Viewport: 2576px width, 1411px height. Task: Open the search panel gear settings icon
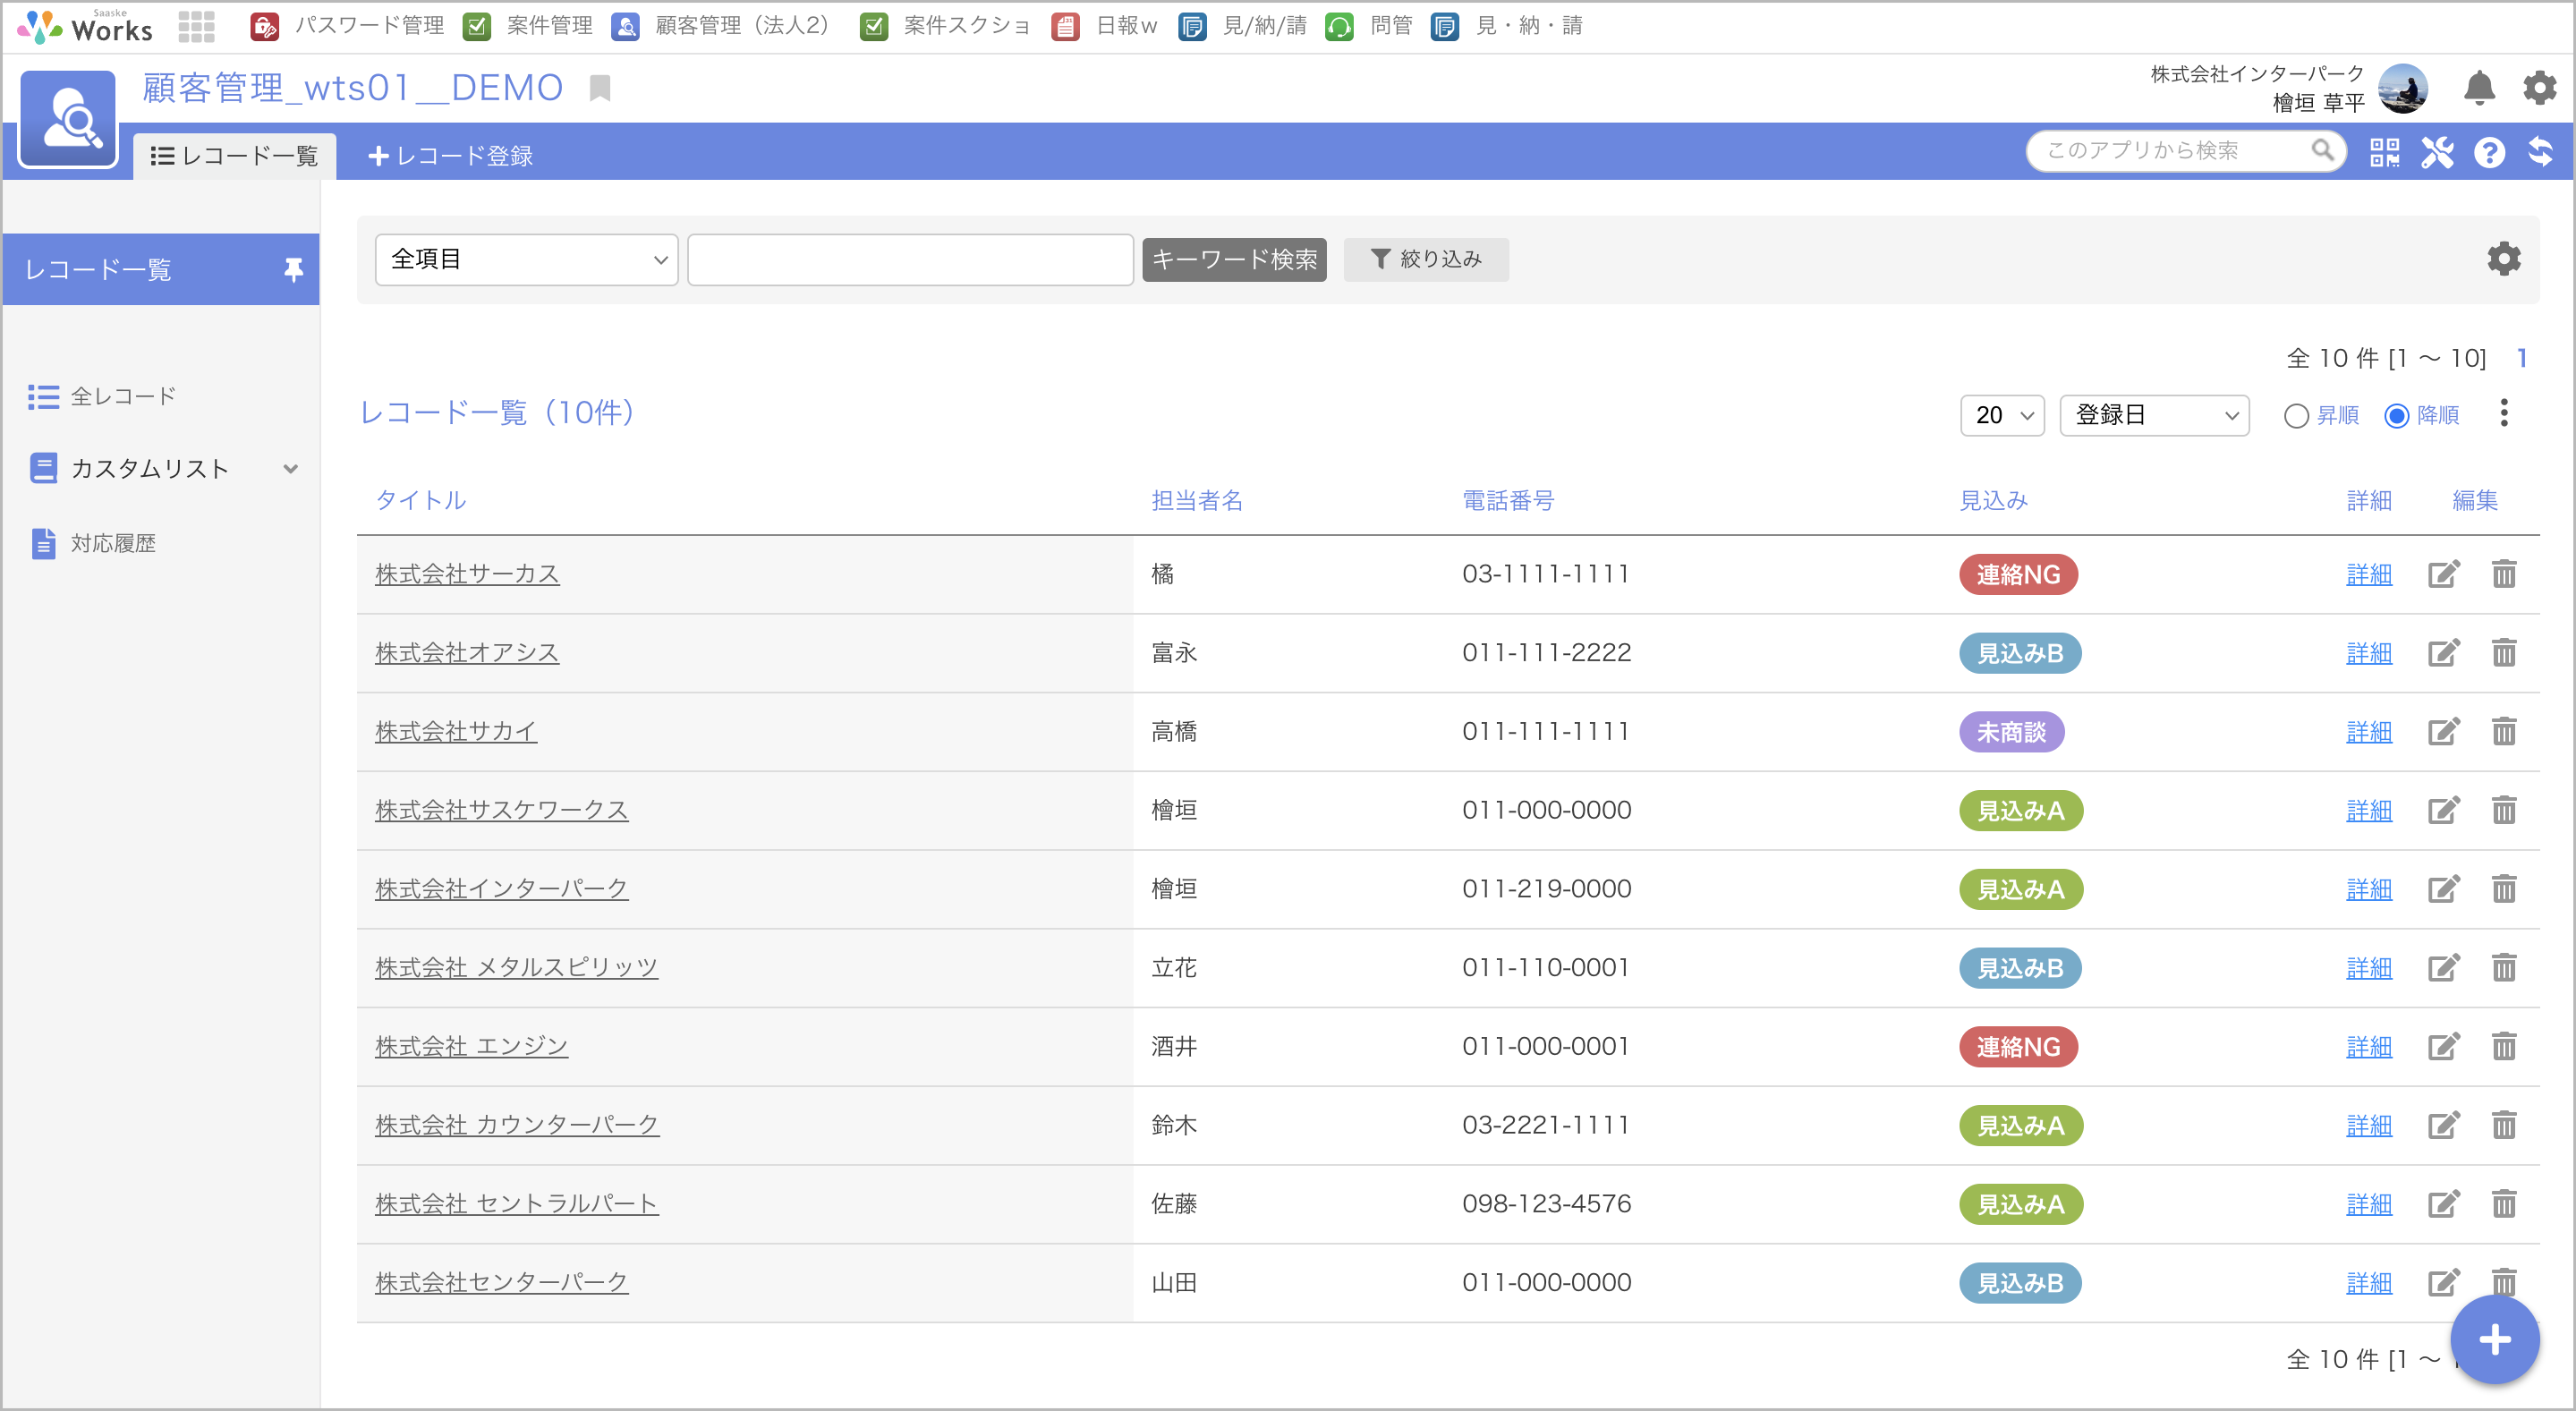(2503, 259)
